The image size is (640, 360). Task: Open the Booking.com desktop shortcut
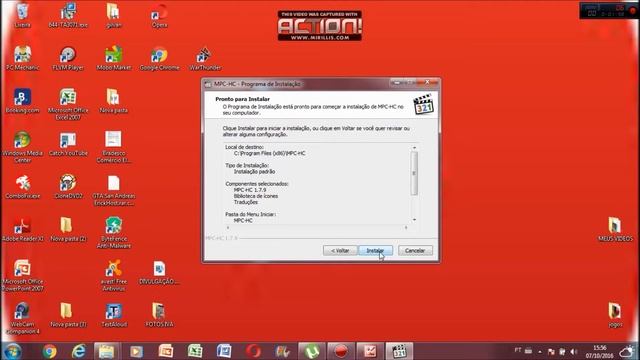pos(22,100)
